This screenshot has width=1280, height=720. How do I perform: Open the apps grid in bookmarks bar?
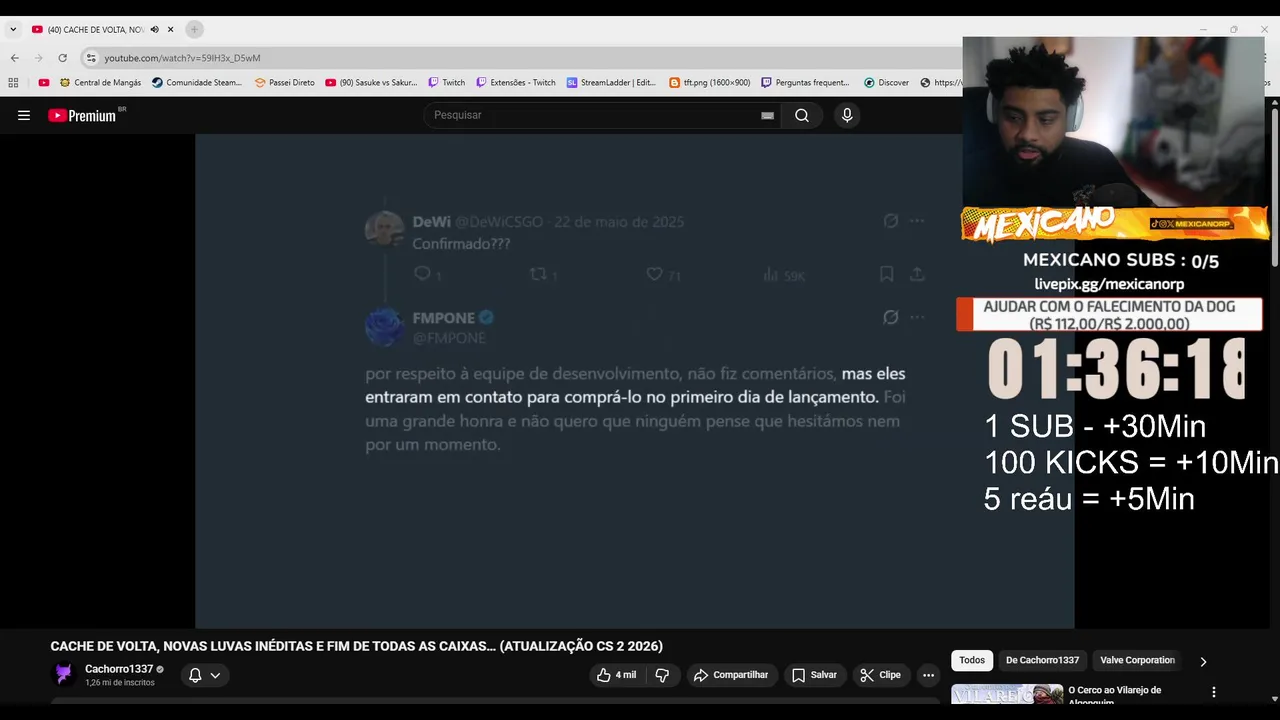[13, 83]
